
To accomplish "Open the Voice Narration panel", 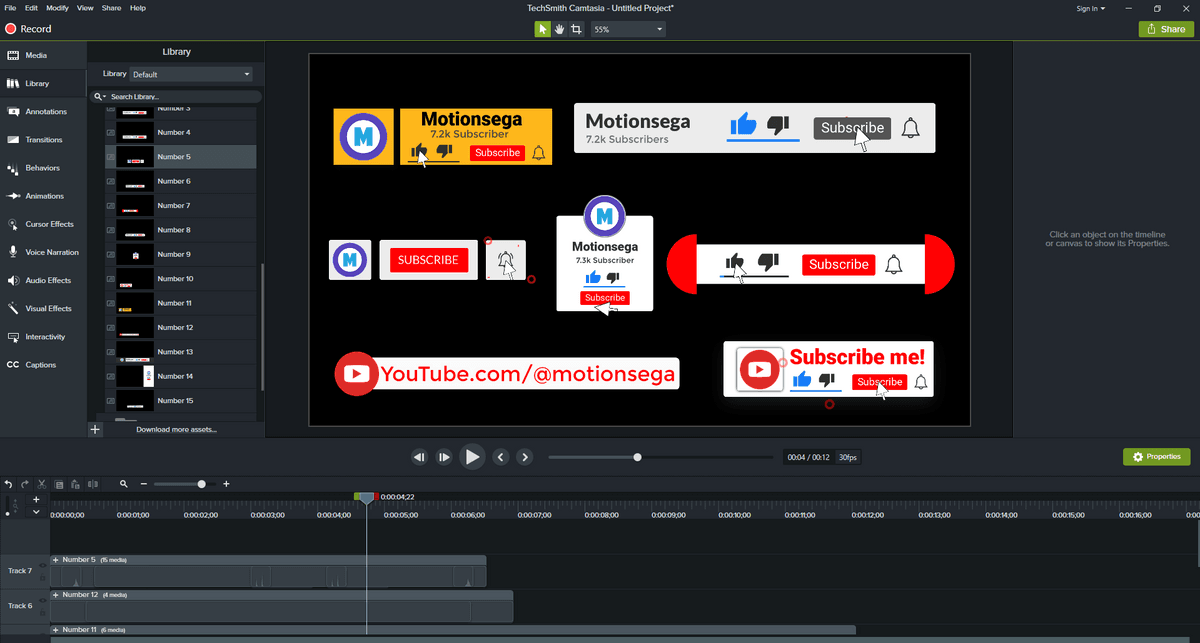I will point(43,252).
